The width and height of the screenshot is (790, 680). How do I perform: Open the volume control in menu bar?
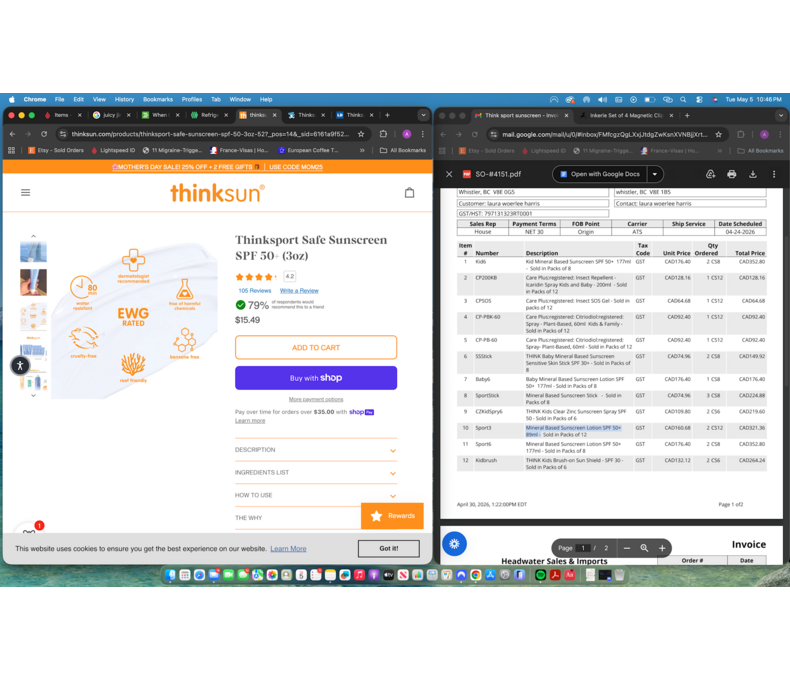coord(603,100)
